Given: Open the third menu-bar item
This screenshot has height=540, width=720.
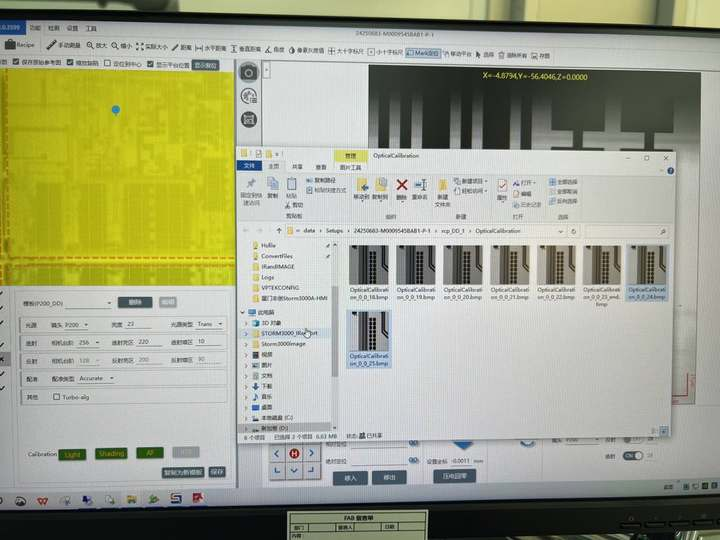Looking at the screenshot, I should click(73, 28).
